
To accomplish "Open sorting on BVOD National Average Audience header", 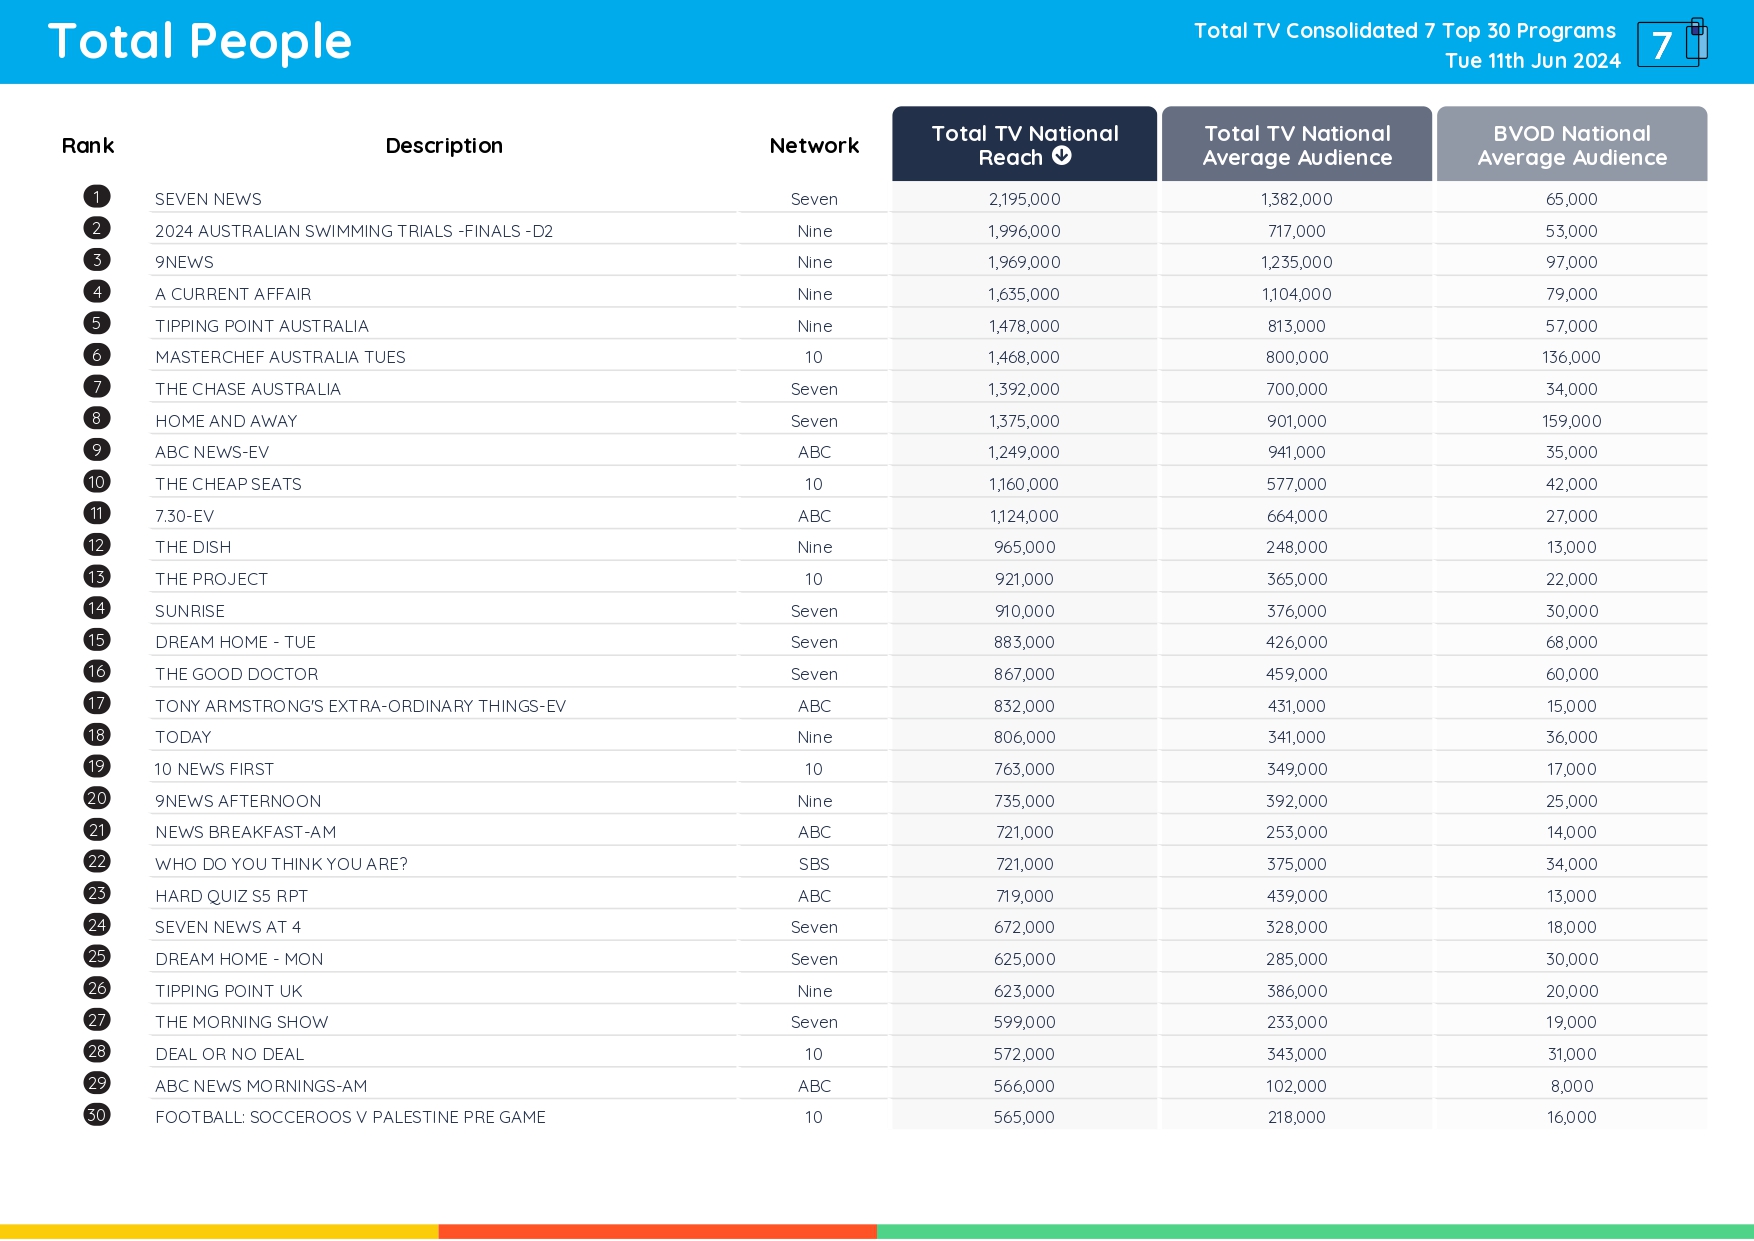I will tap(1570, 144).
